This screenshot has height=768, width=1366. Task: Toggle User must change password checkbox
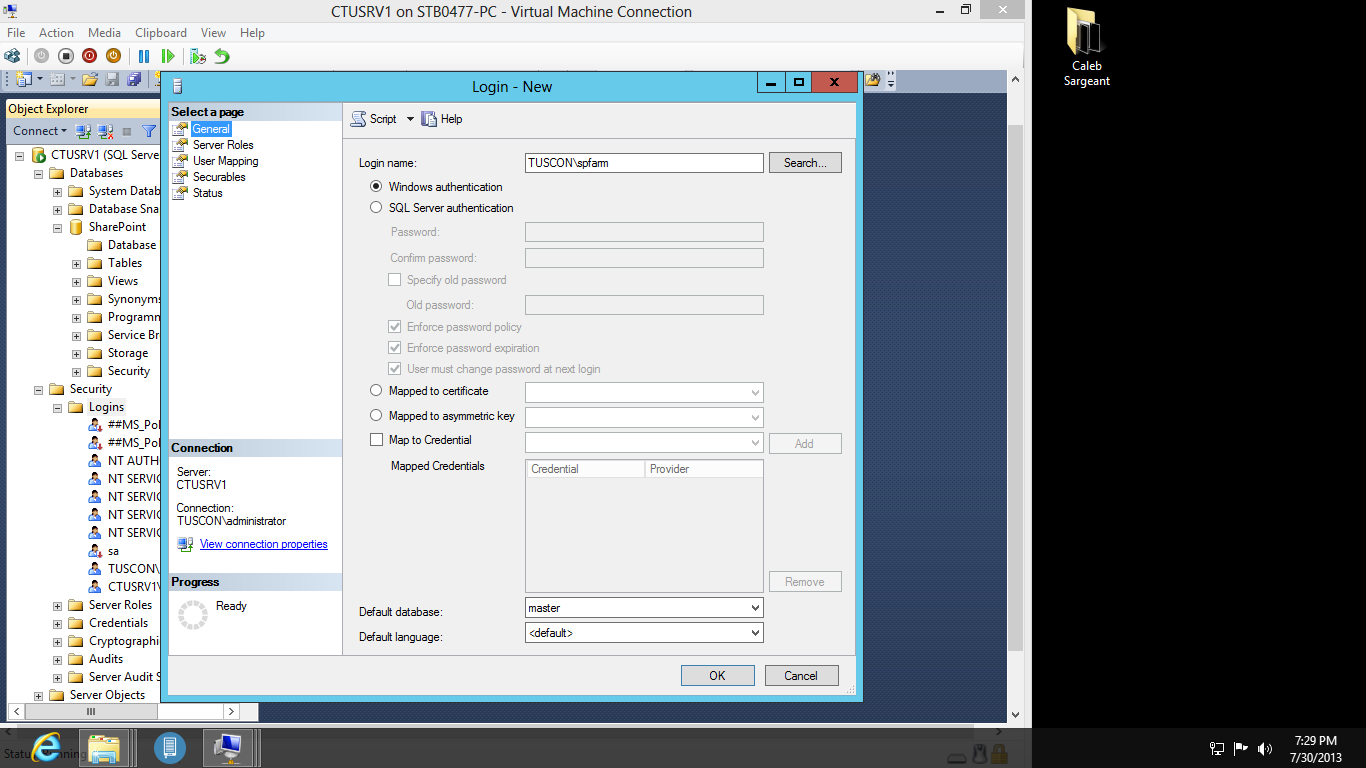pyautogui.click(x=395, y=369)
